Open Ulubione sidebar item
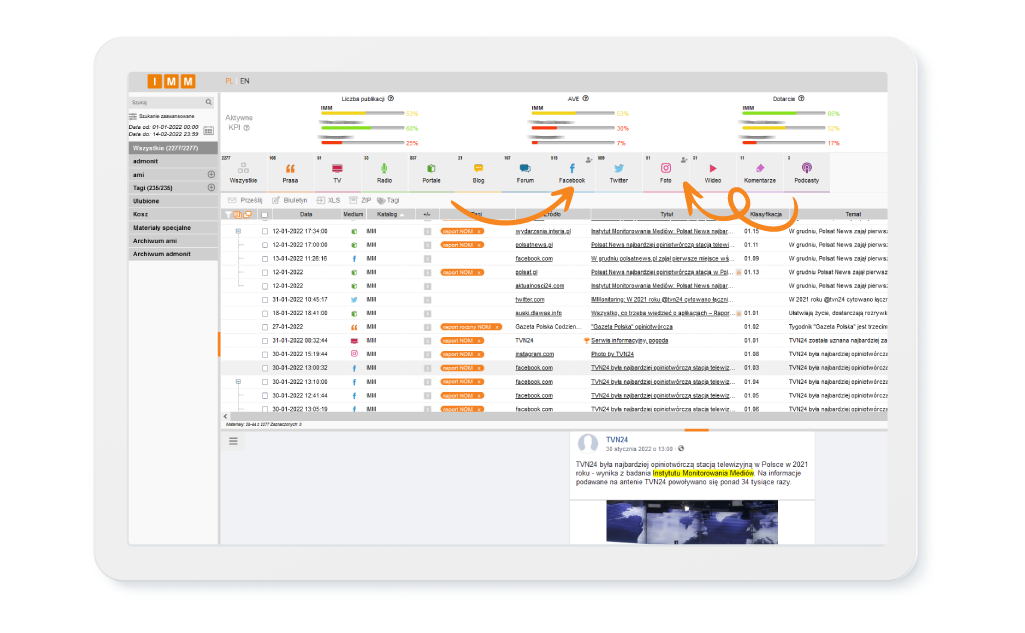 pos(173,201)
